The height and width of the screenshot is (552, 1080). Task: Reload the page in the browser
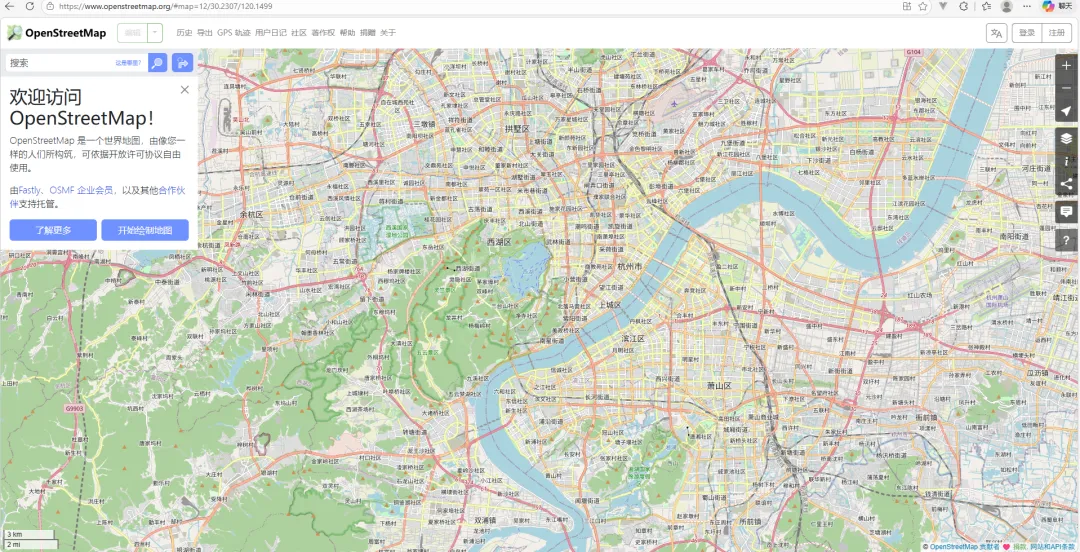(x=30, y=6)
